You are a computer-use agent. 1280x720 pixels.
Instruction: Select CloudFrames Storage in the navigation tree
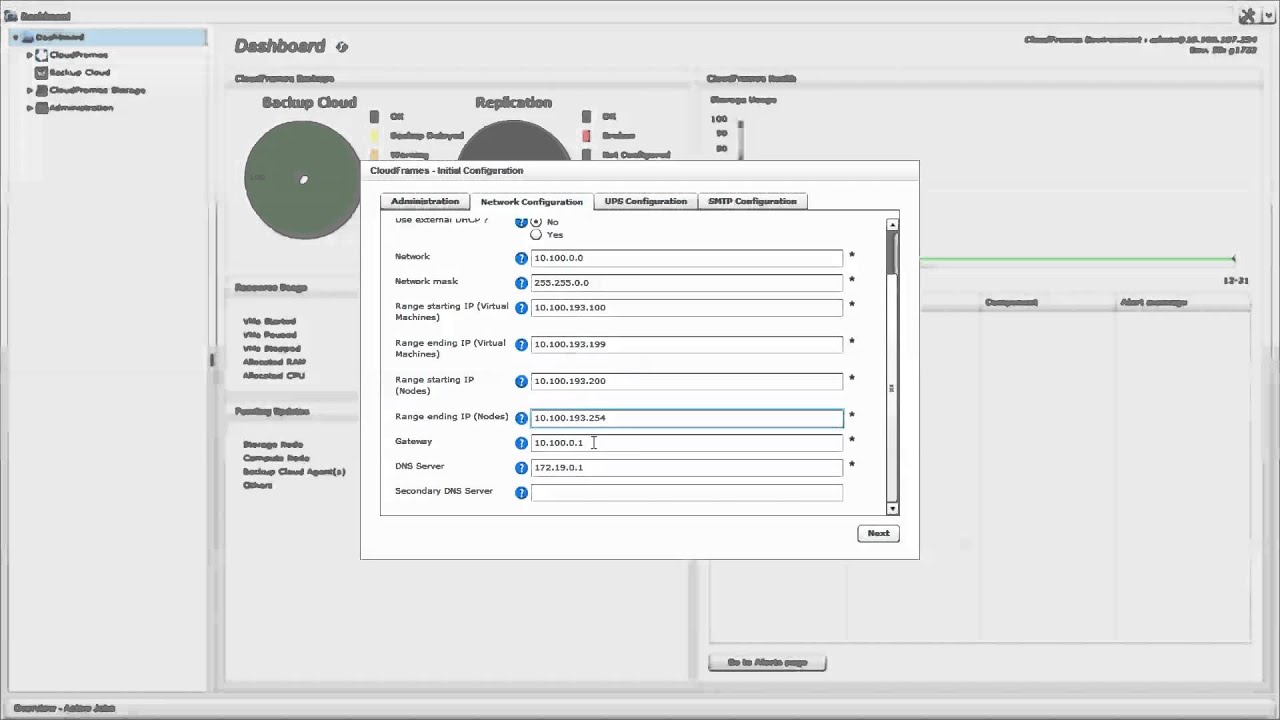tap(97, 90)
